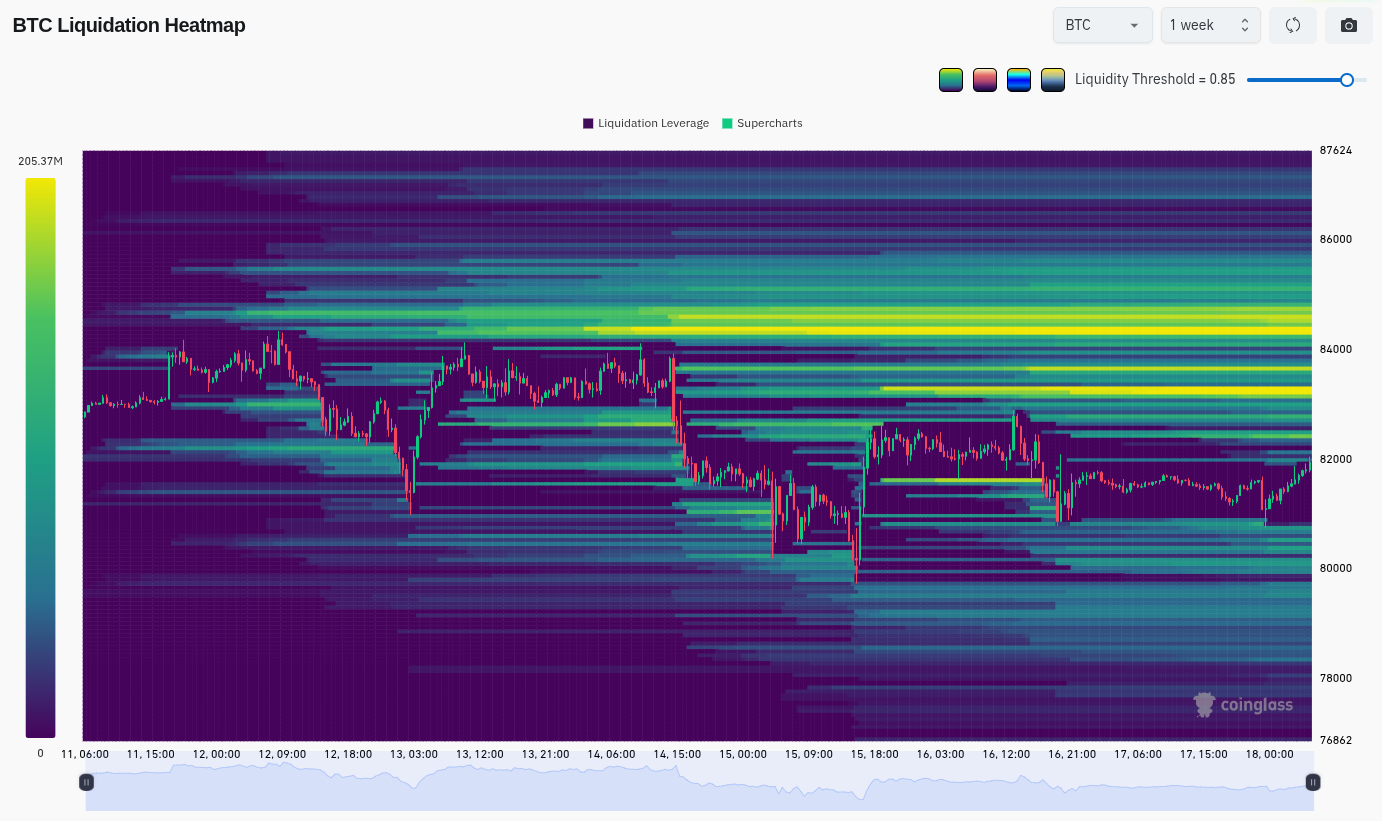Click the 205.37M scale maximum label
Screen dimensions: 1382x821
pos(40,161)
